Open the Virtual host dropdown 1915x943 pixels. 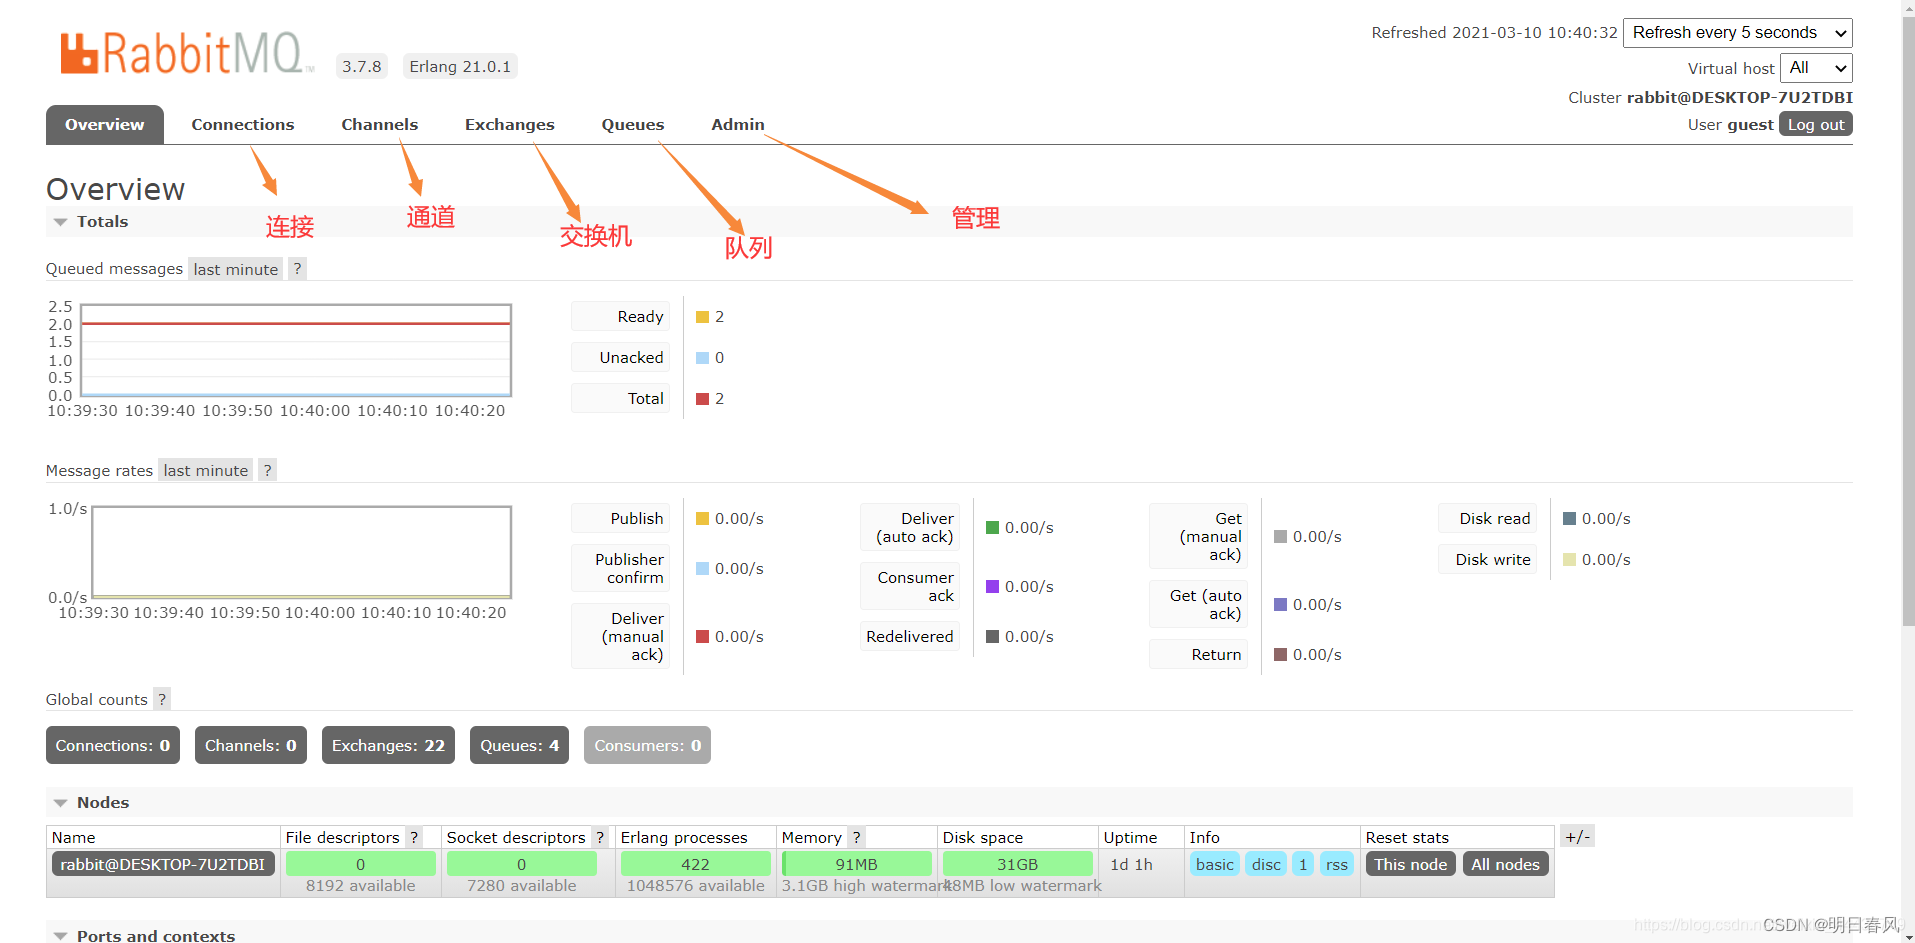point(1816,68)
